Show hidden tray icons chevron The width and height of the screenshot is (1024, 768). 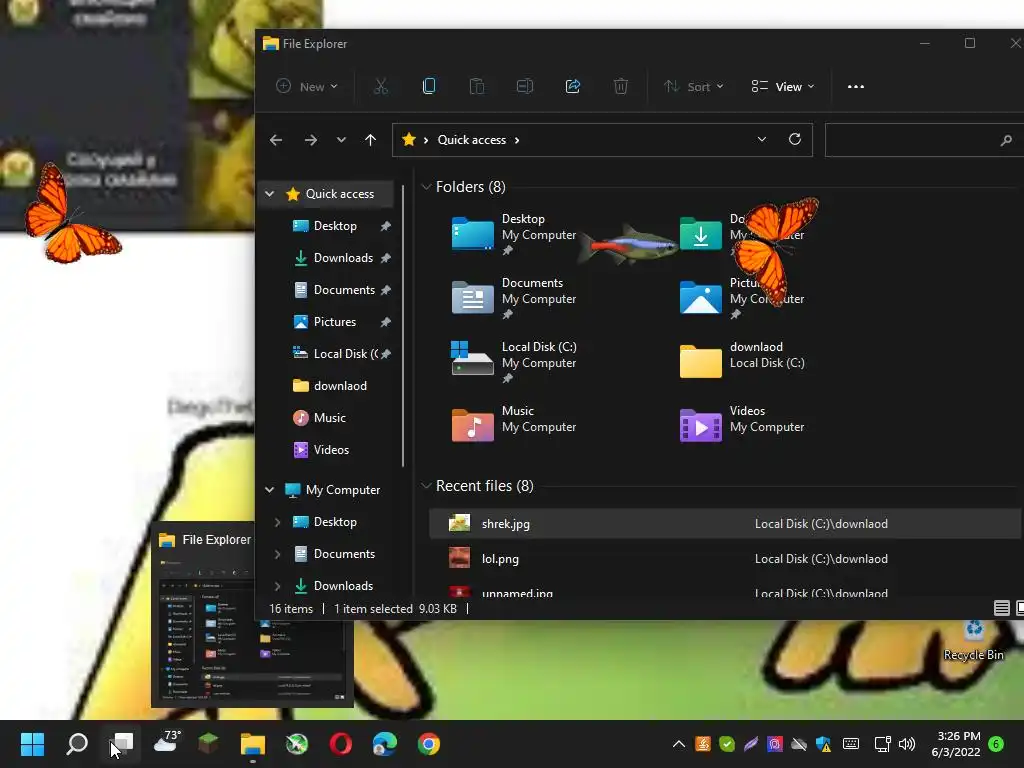tap(679, 744)
